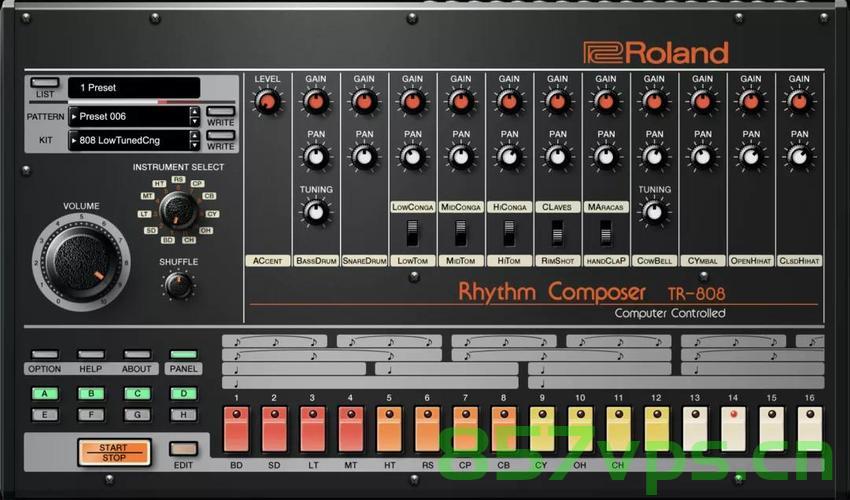The image size is (850, 500).
Task: Toggle step 1 BD button
Action: pos(236,429)
